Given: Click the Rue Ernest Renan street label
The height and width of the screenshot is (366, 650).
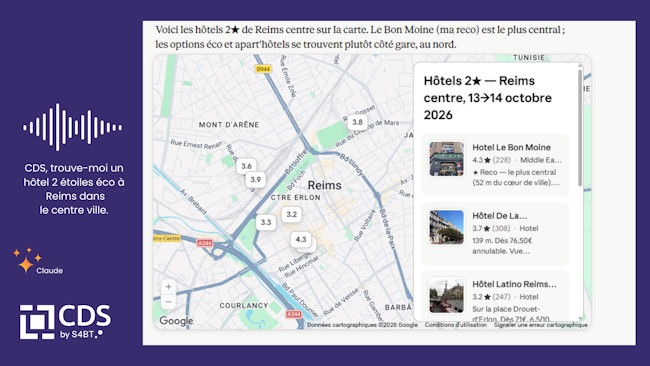Looking at the screenshot, I should pos(196,145).
